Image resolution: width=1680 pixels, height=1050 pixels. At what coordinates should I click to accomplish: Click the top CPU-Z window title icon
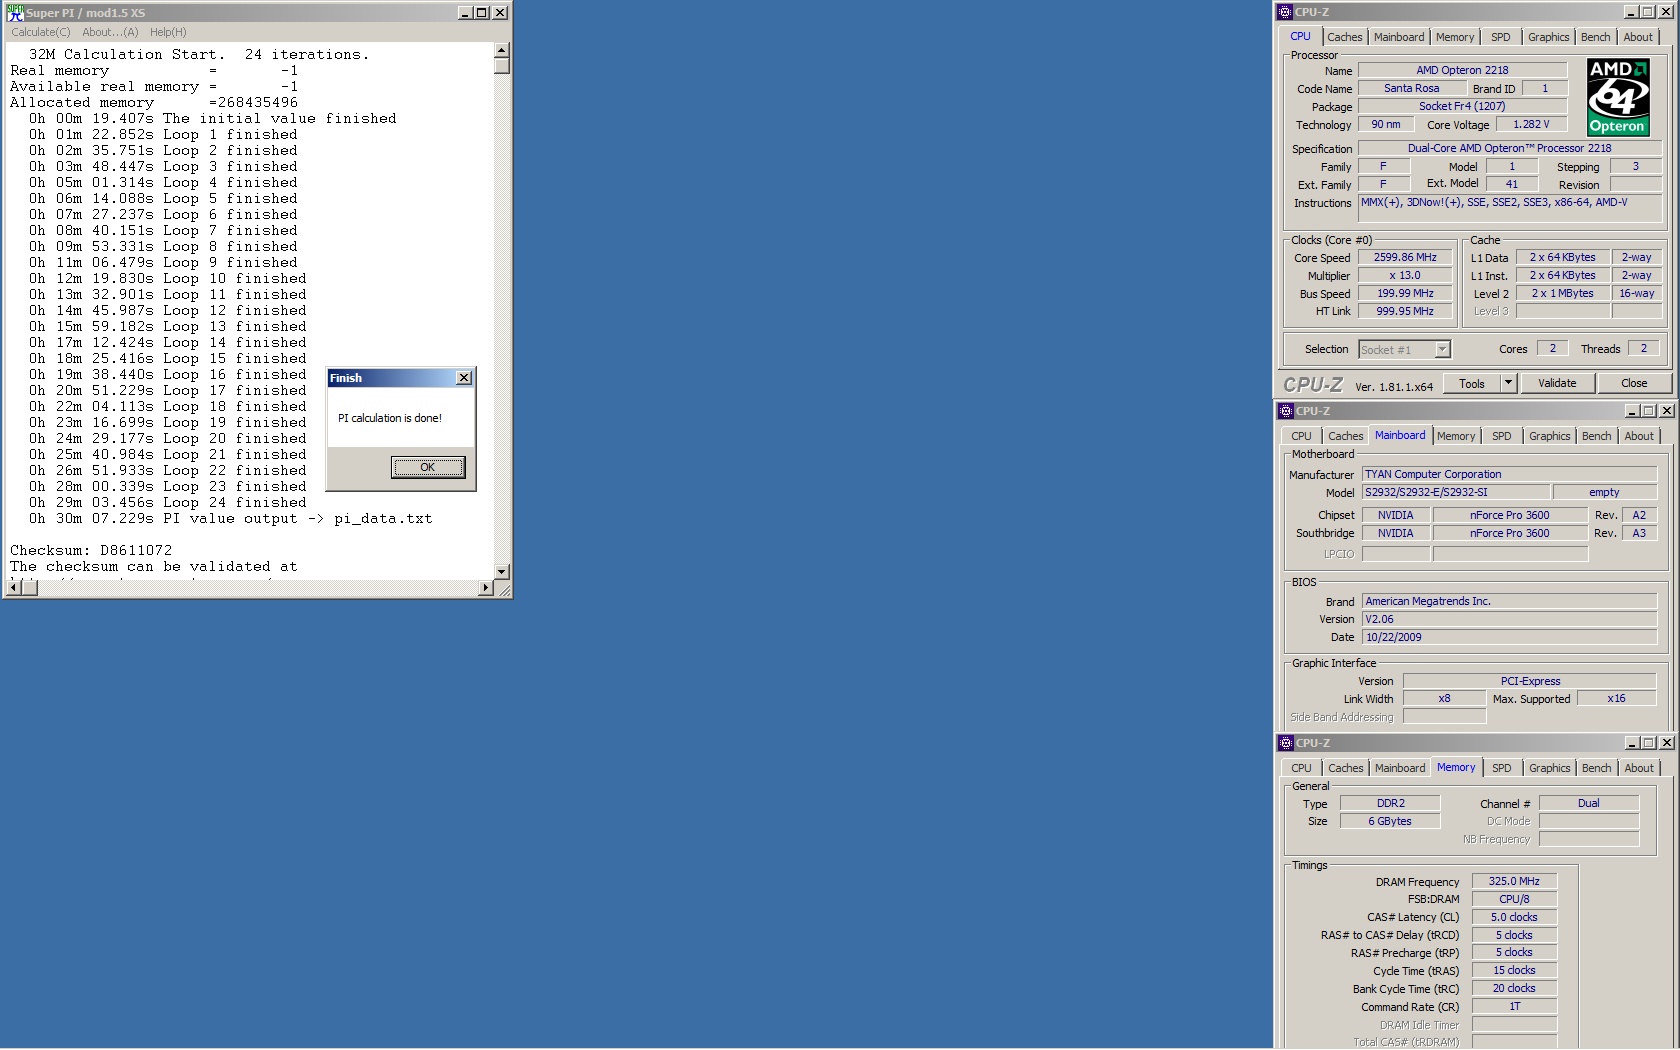[x=1285, y=12]
